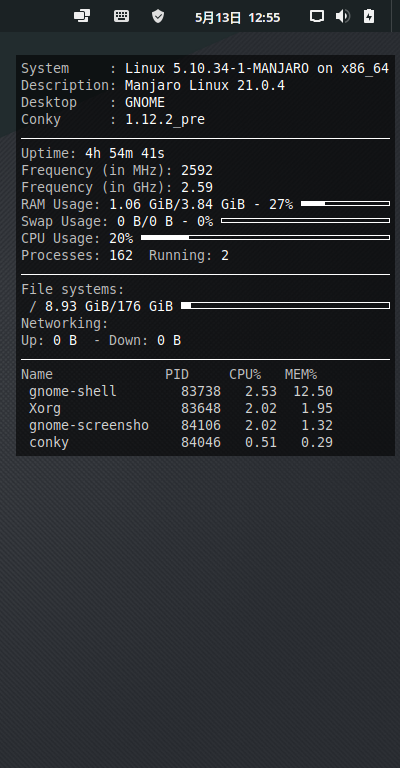Click the MEM% column header
This screenshot has width=400, height=768.
pyautogui.click(x=301, y=375)
